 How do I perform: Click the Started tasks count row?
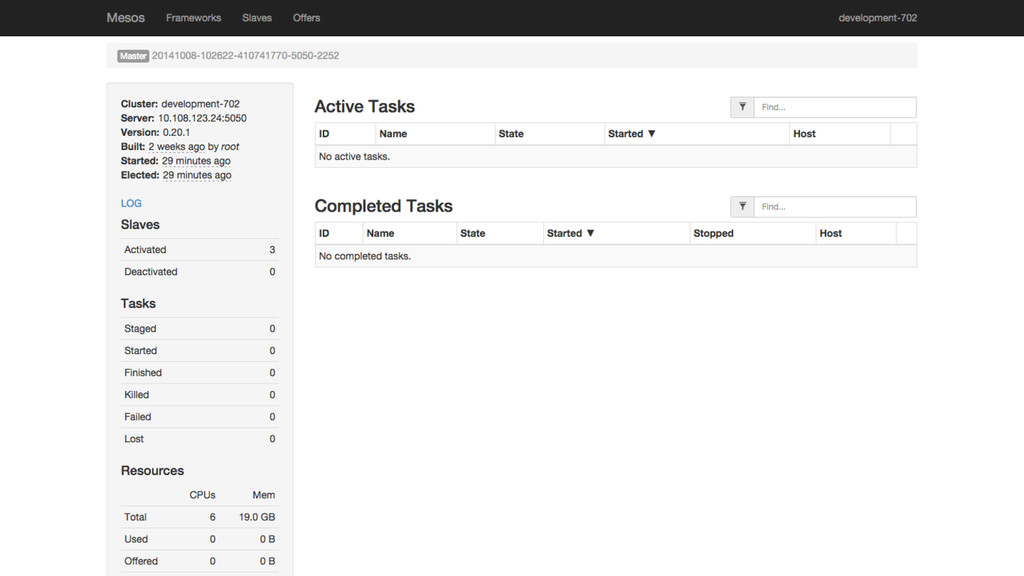tap(199, 351)
